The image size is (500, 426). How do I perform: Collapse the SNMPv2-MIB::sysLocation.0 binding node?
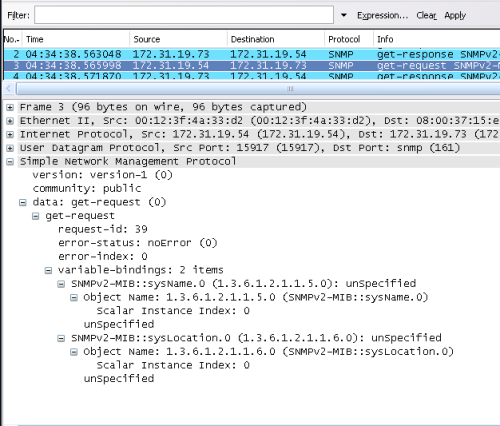(x=61, y=338)
